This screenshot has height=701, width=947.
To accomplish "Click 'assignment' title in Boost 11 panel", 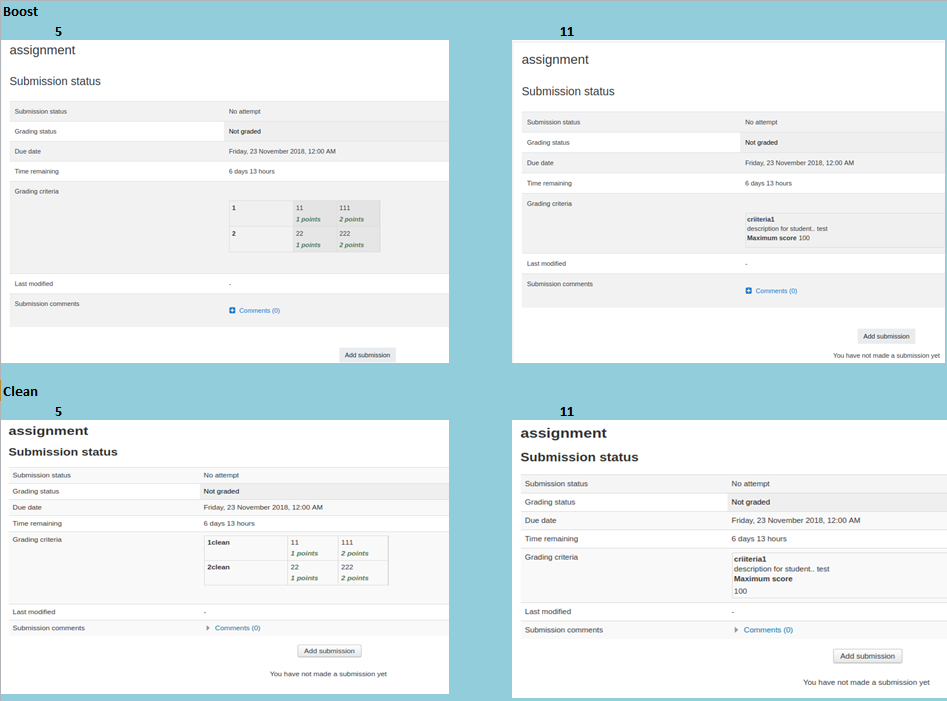I will coord(555,60).
